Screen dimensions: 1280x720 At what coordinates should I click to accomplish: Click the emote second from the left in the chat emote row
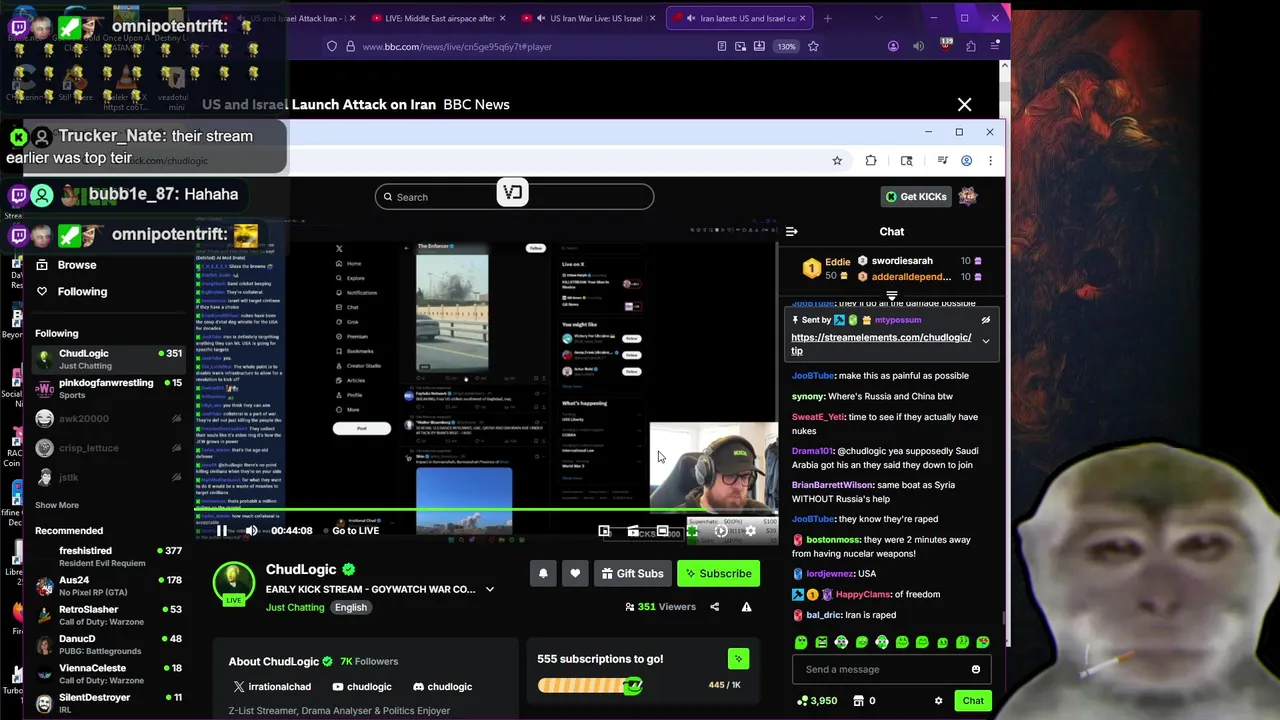[821, 642]
